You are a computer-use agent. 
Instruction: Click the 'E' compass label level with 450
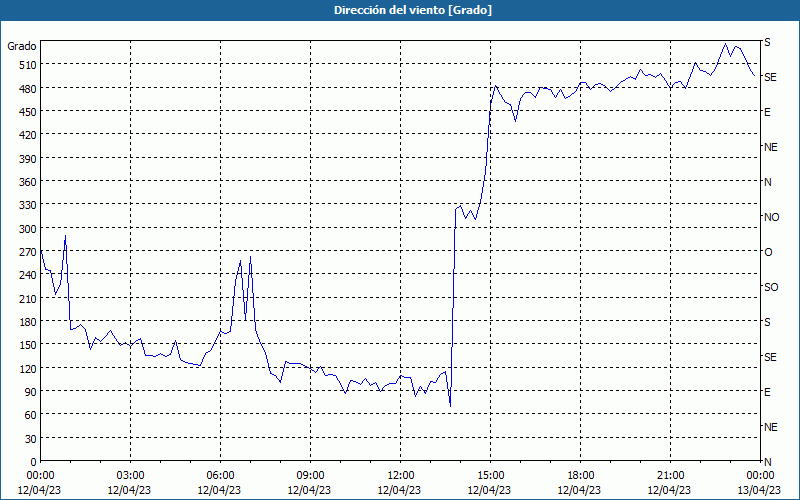pos(767,112)
